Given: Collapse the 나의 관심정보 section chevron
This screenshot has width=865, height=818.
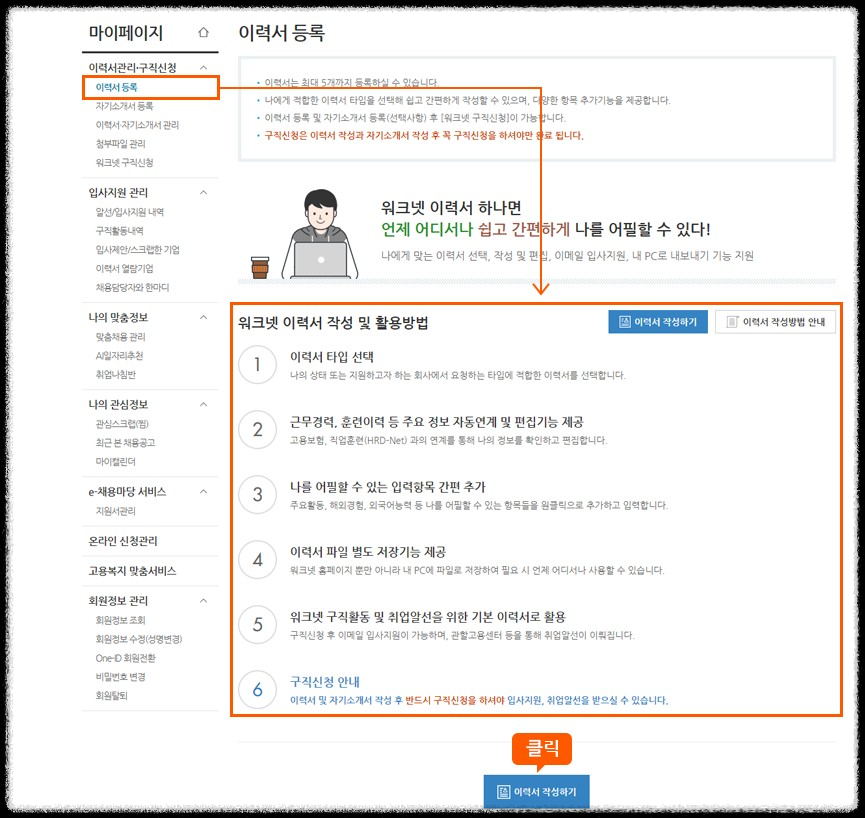Looking at the screenshot, I should [x=204, y=404].
